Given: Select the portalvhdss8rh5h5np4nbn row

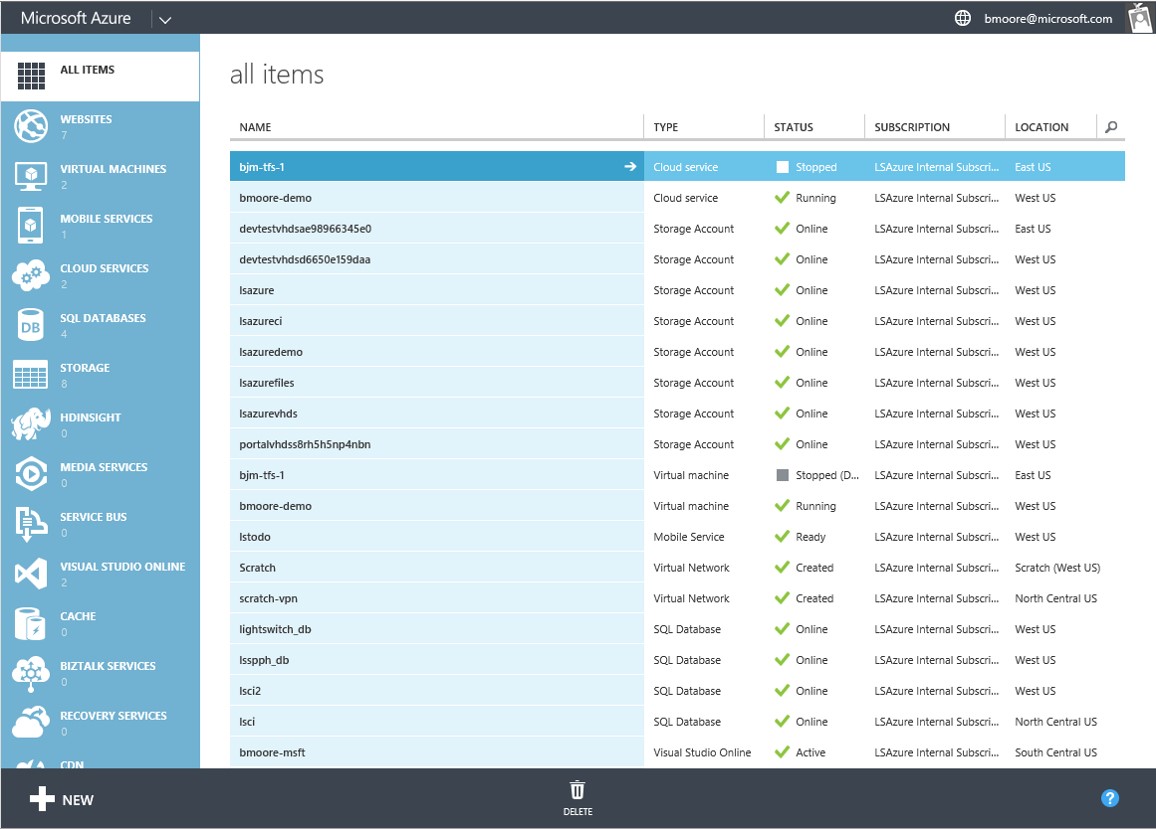Looking at the screenshot, I should 677,444.
